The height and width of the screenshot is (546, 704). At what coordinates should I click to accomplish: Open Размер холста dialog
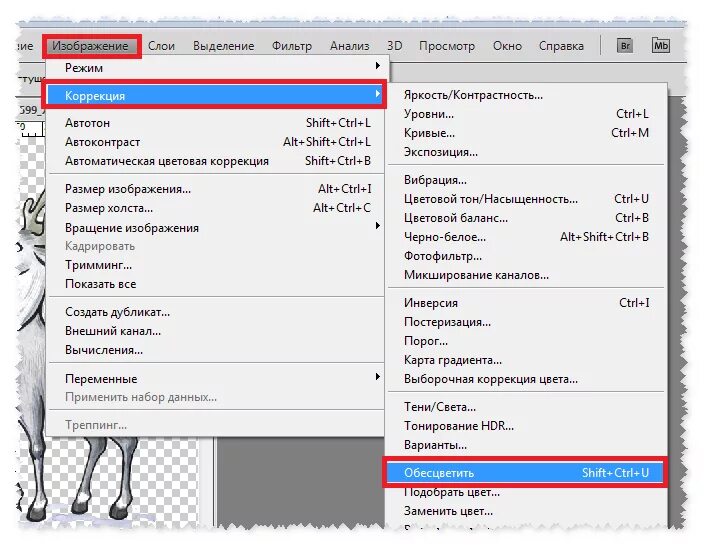tap(216, 208)
